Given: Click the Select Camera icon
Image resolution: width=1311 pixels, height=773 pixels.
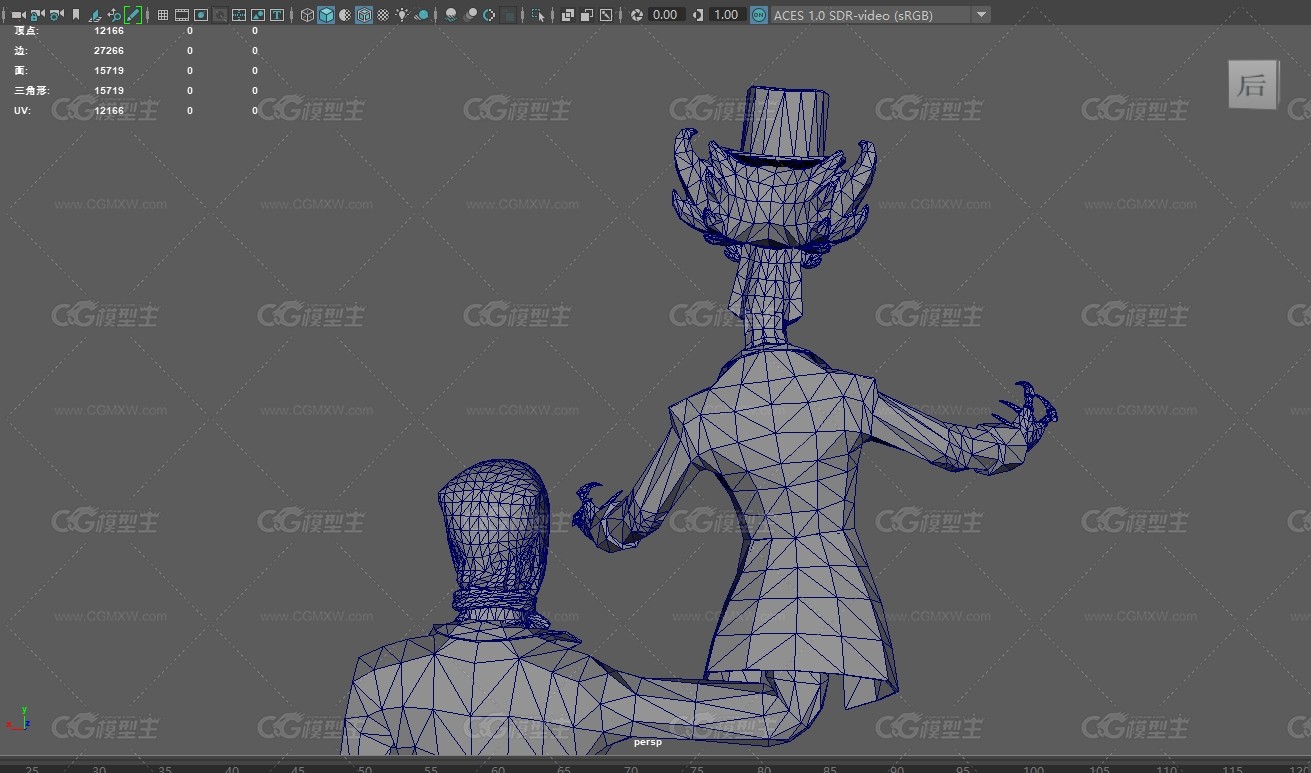Looking at the screenshot, I should point(18,15).
